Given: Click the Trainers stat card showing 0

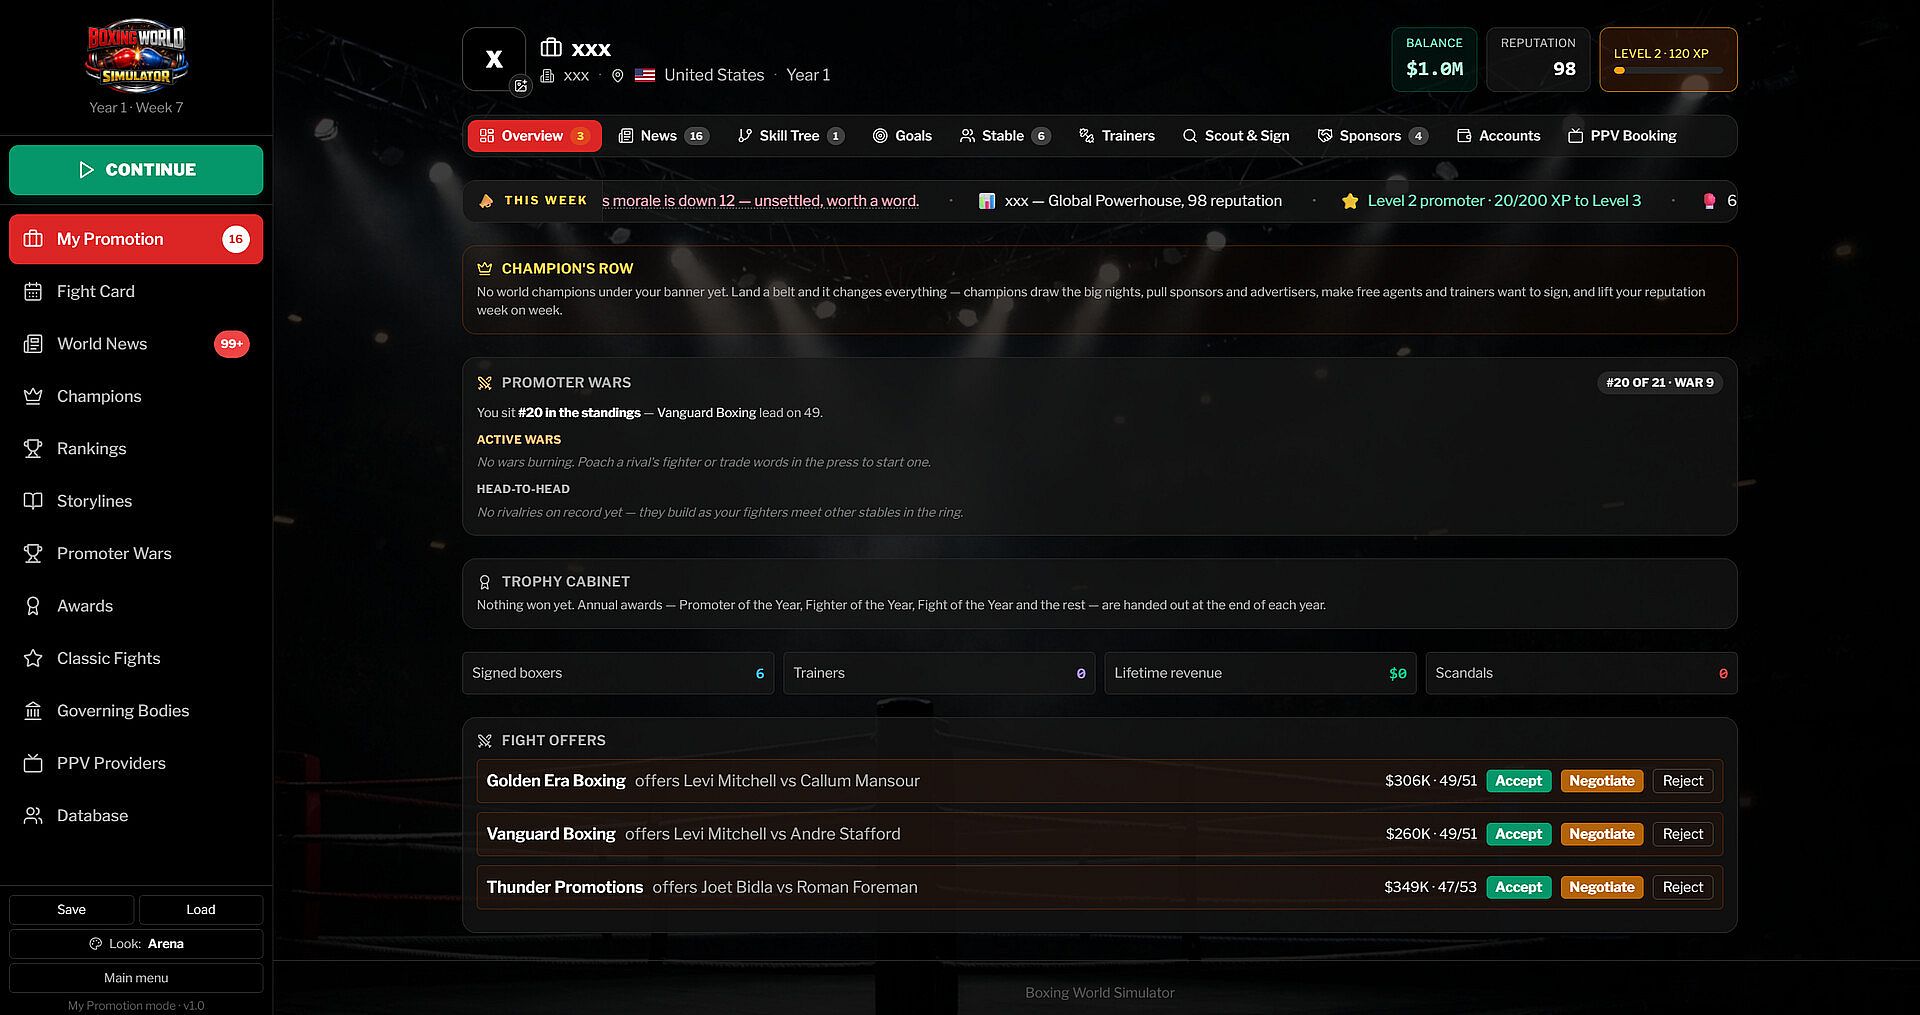Looking at the screenshot, I should 939,673.
